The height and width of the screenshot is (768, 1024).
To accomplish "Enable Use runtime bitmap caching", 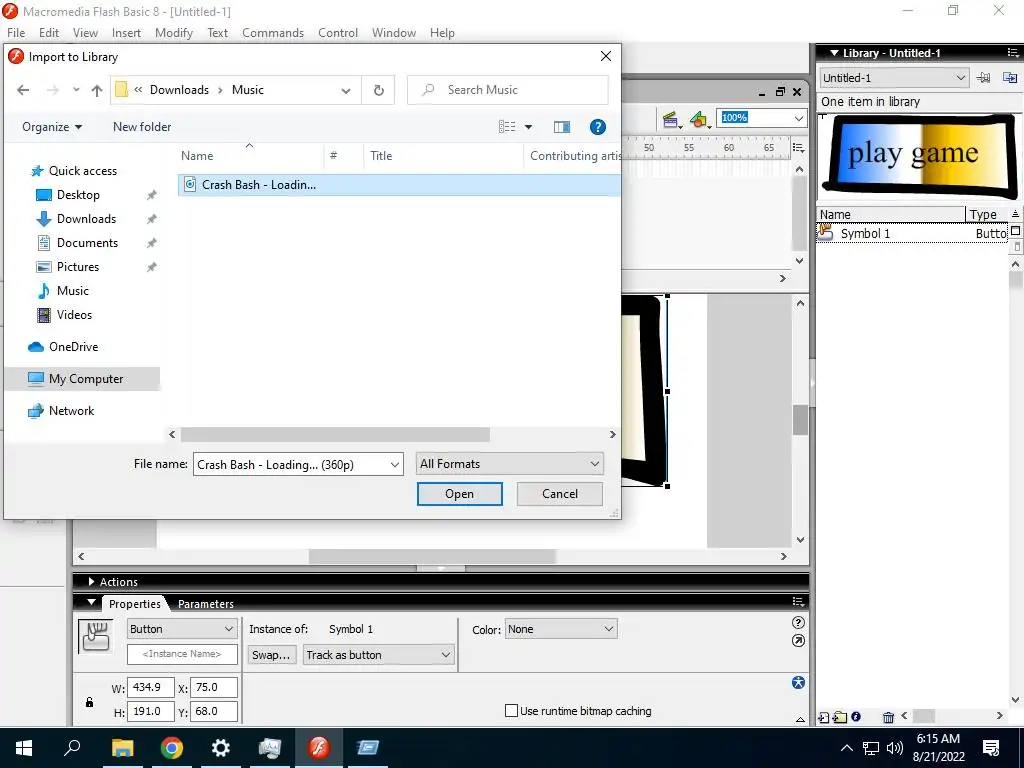I will [x=511, y=711].
